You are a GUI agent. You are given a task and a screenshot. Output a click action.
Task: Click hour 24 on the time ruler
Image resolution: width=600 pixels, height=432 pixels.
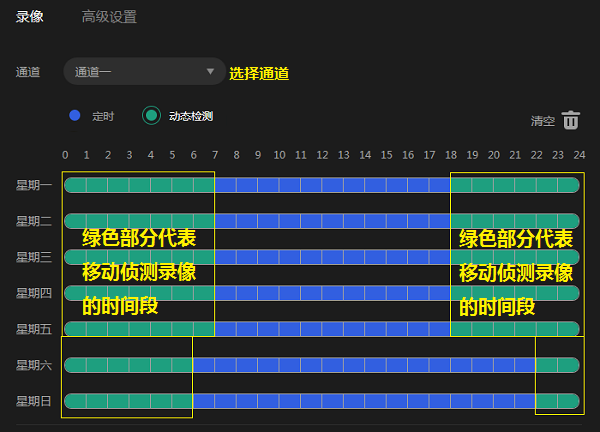(x=579, y=155)
